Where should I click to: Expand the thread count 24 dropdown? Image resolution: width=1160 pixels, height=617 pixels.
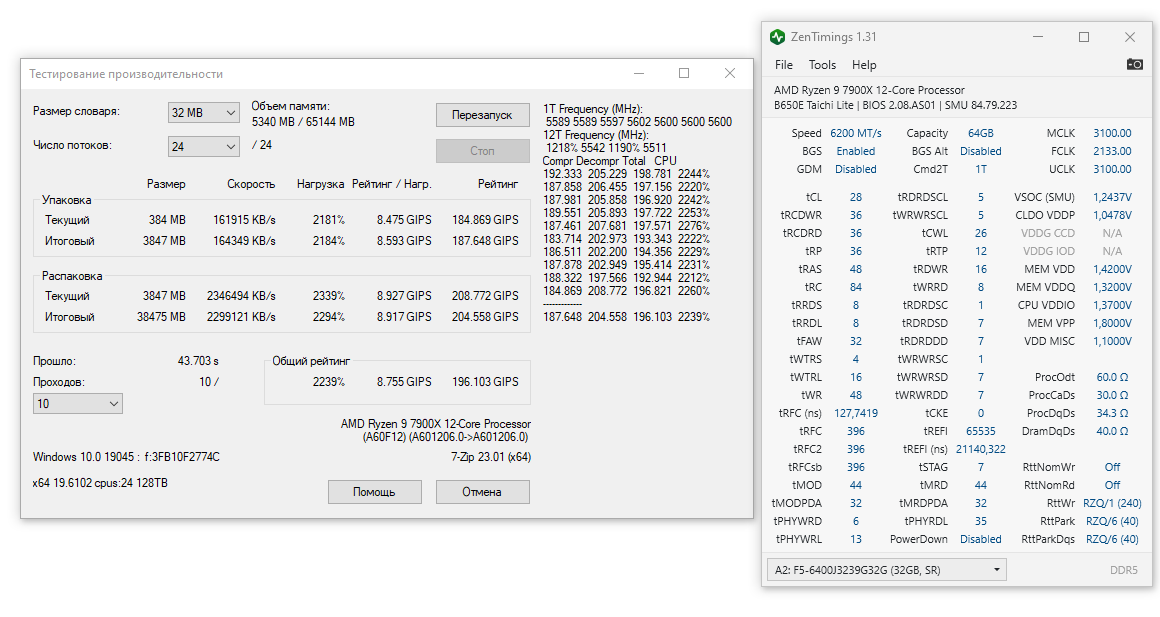pos(203,146)
